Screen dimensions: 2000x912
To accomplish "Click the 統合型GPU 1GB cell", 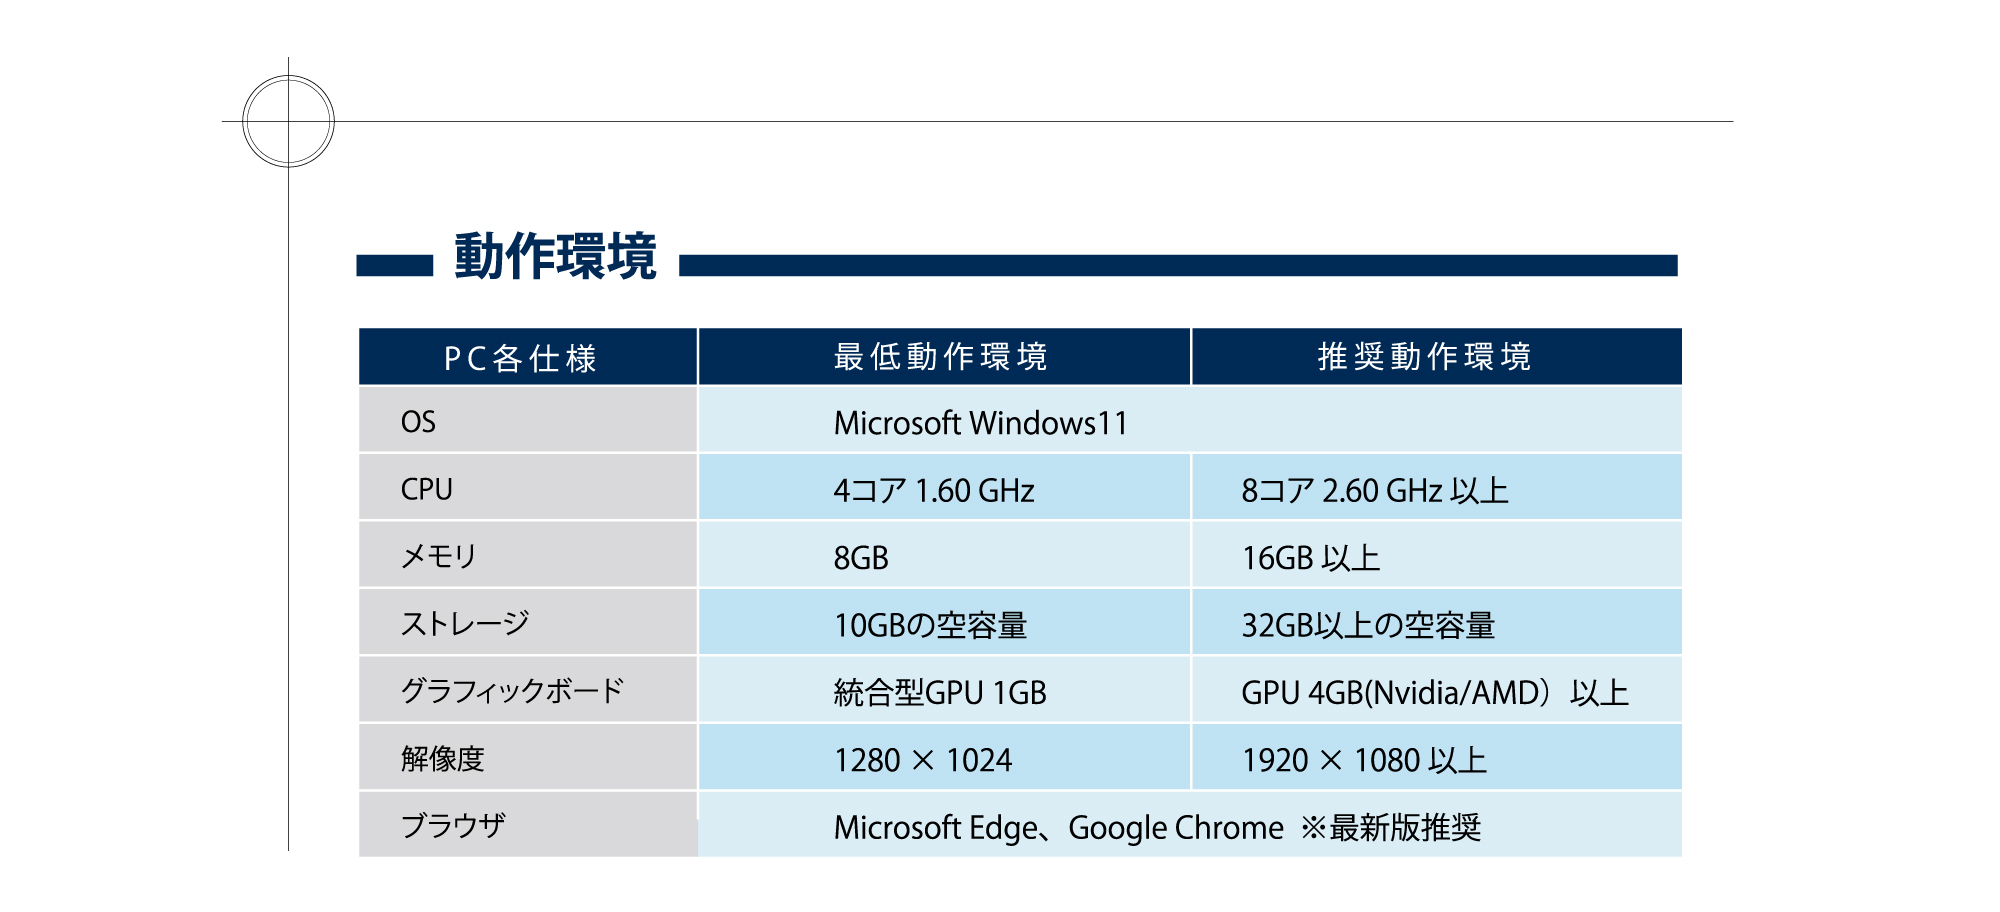I will point(940,692).
